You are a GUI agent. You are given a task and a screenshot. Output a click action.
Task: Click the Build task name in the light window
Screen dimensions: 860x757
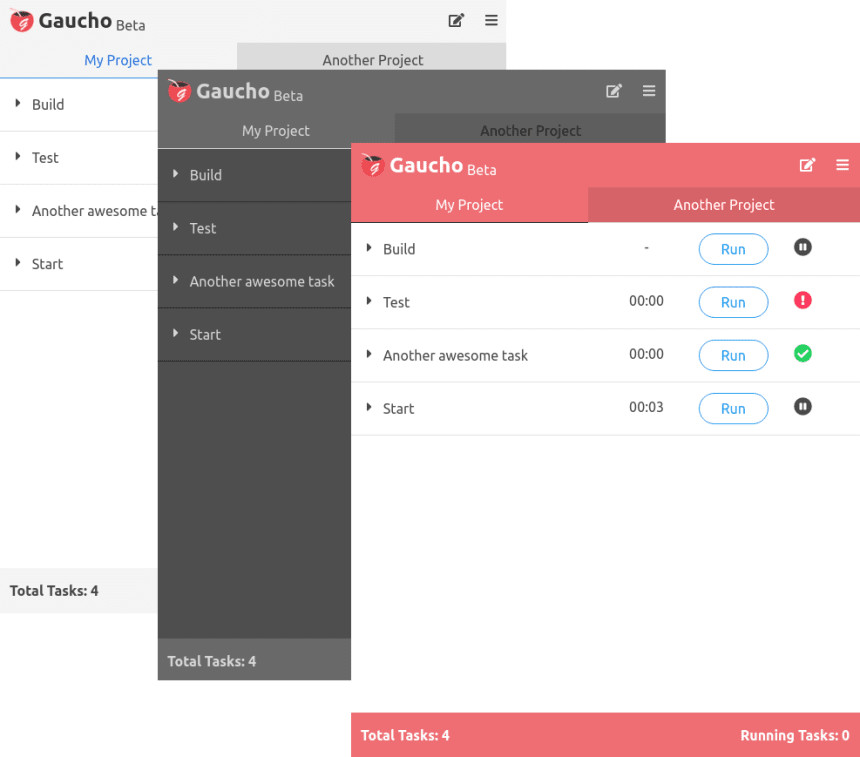click(48, 104)
